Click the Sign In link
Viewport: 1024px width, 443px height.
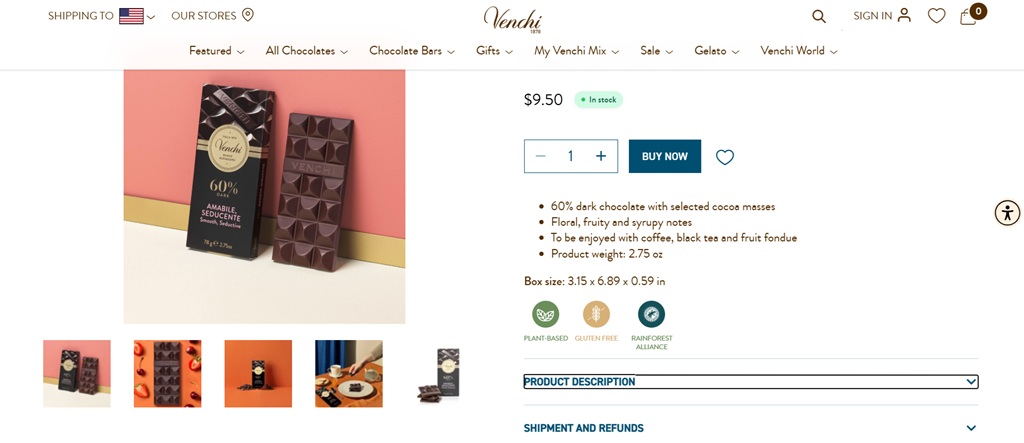pos(881,16)
